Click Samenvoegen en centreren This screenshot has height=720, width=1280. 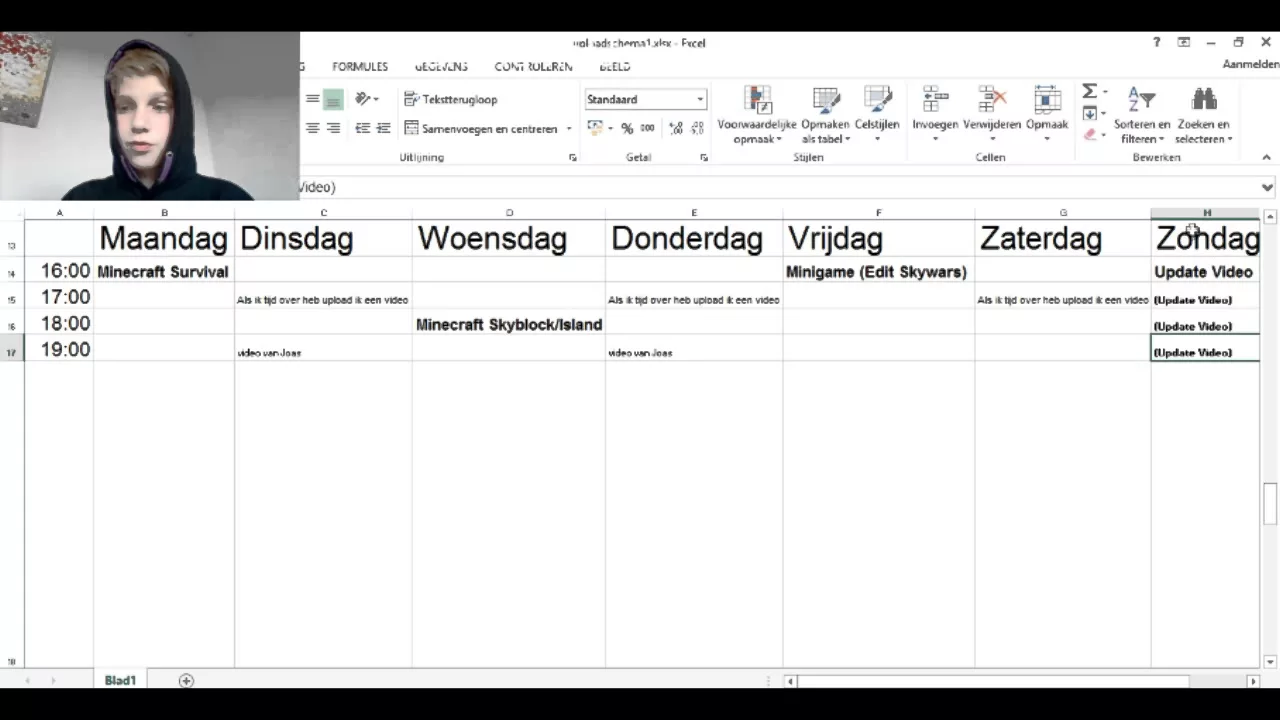tap(481, 128)
